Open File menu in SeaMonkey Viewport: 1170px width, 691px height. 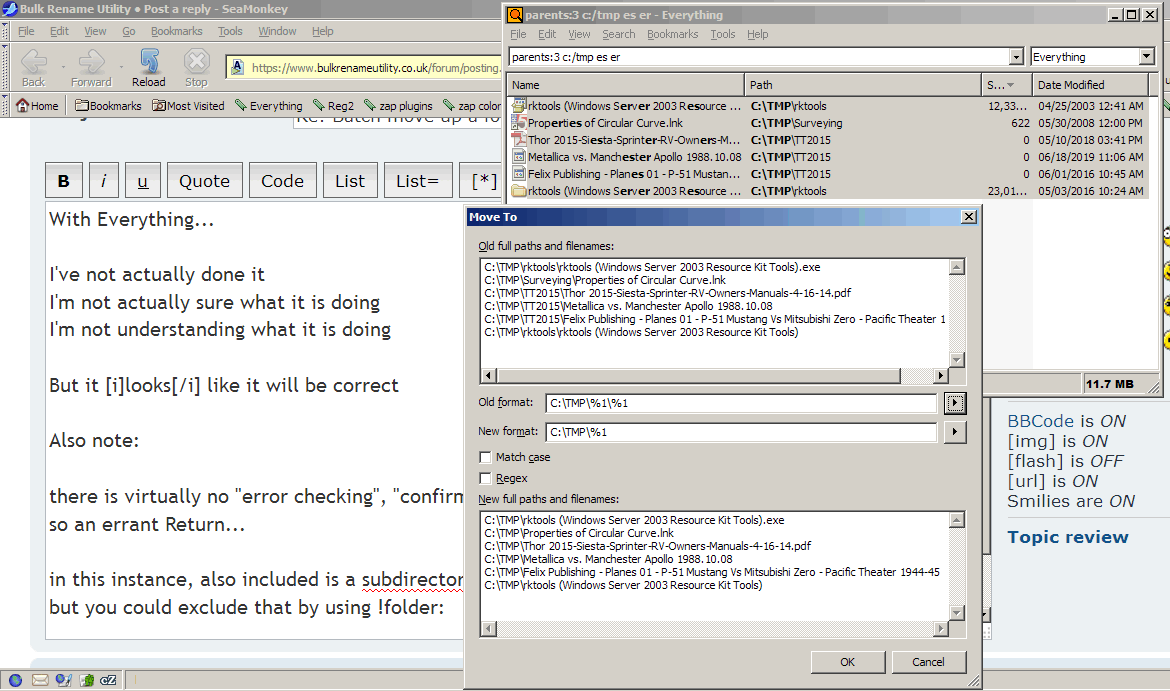coord(26,31)
